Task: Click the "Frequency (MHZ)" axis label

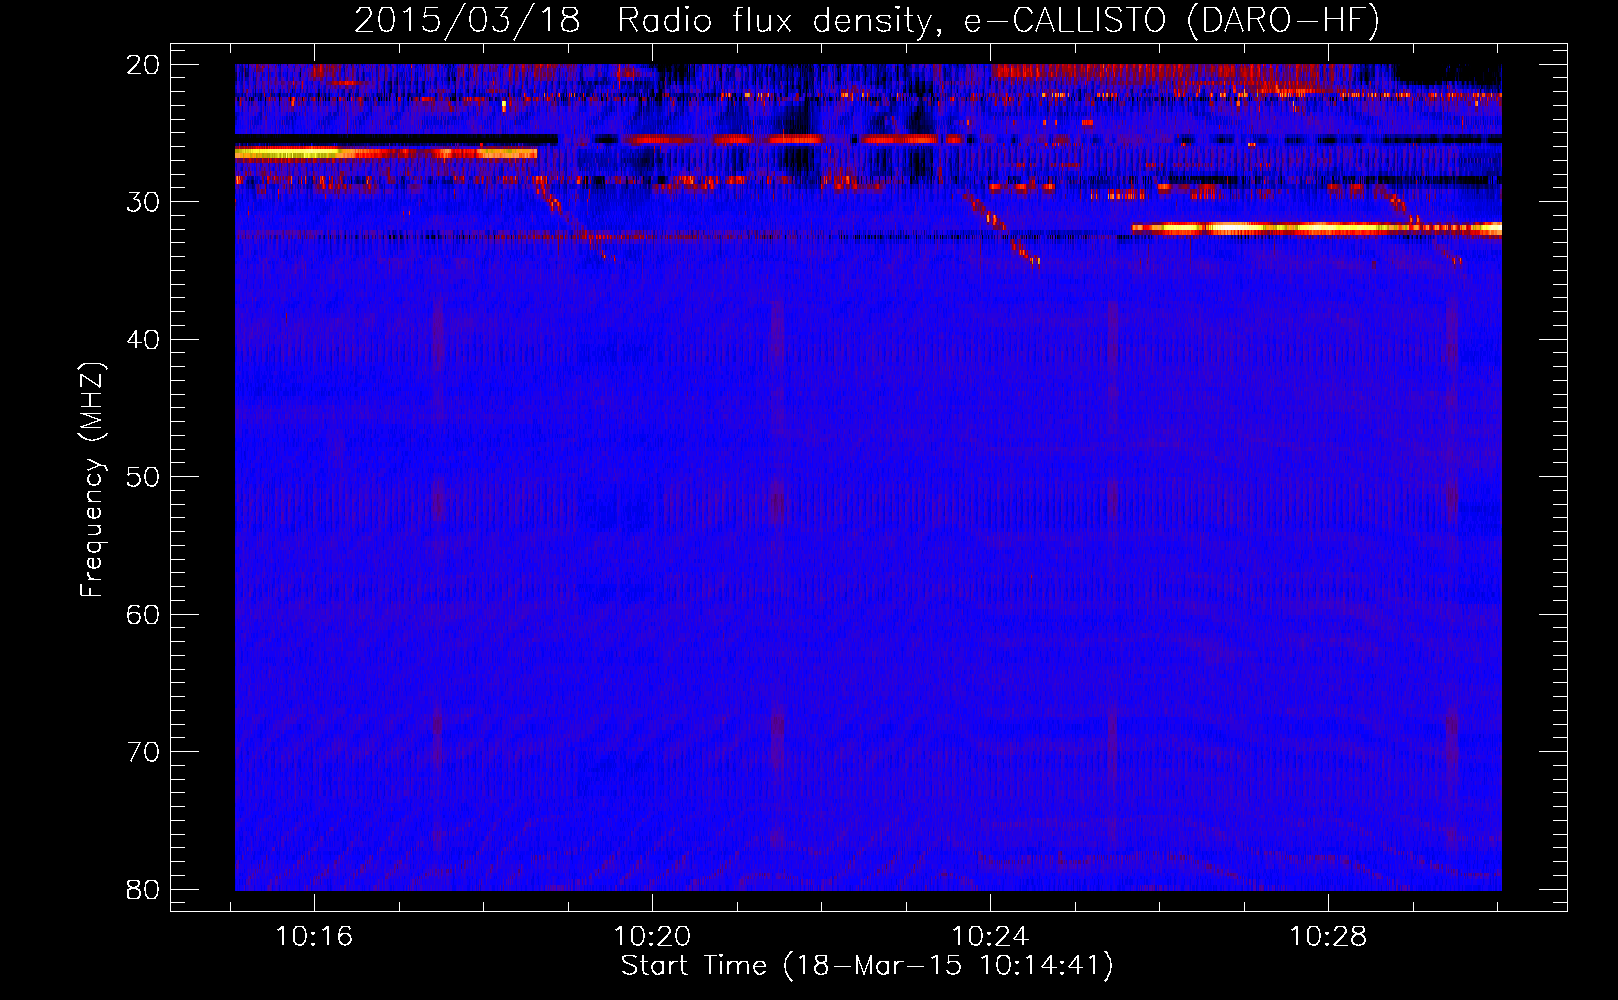Action: coord(92,481)
